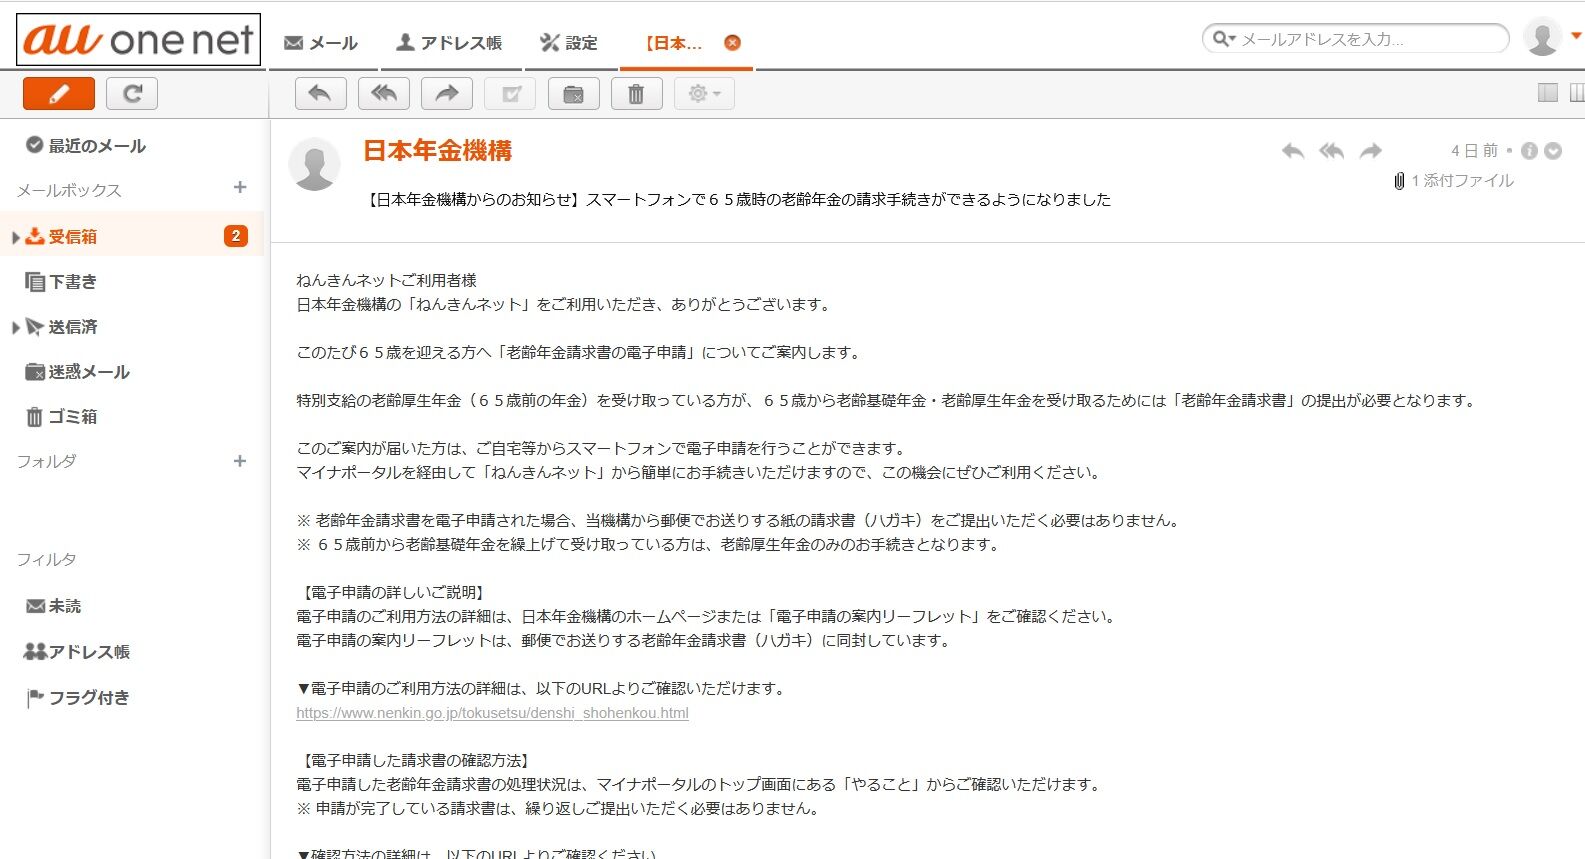Click the Reply arrow in the toolbar
This screenshot has height=859, width=1585.
tap(320, 94)
